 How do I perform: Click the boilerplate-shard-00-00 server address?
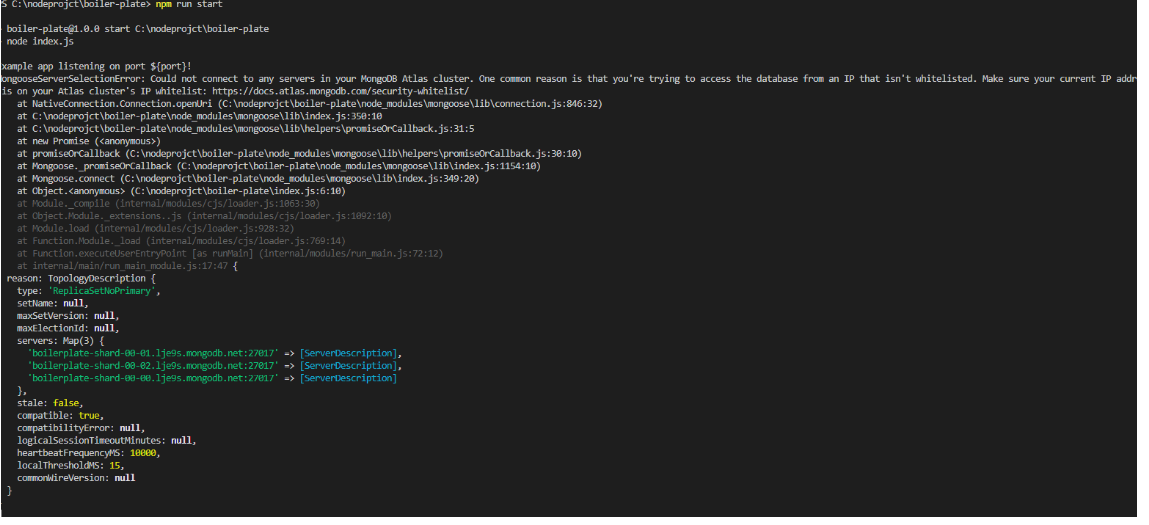153,378
